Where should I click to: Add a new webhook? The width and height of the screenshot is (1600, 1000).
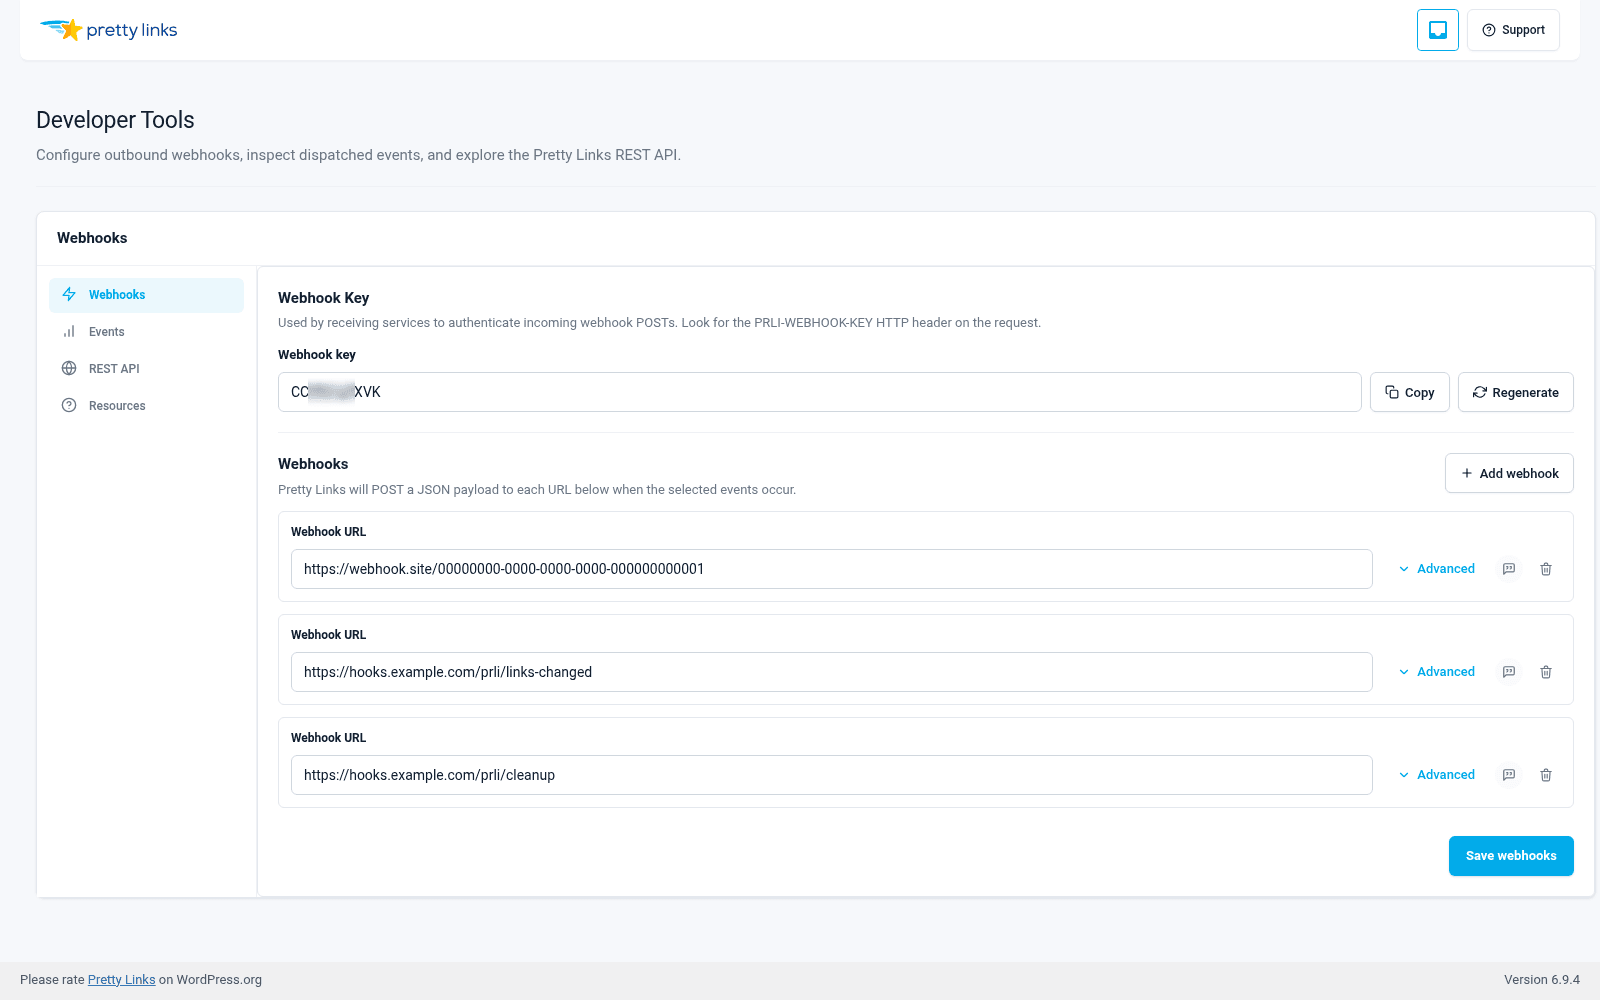pyautogui.click(x=1509, y=473)
